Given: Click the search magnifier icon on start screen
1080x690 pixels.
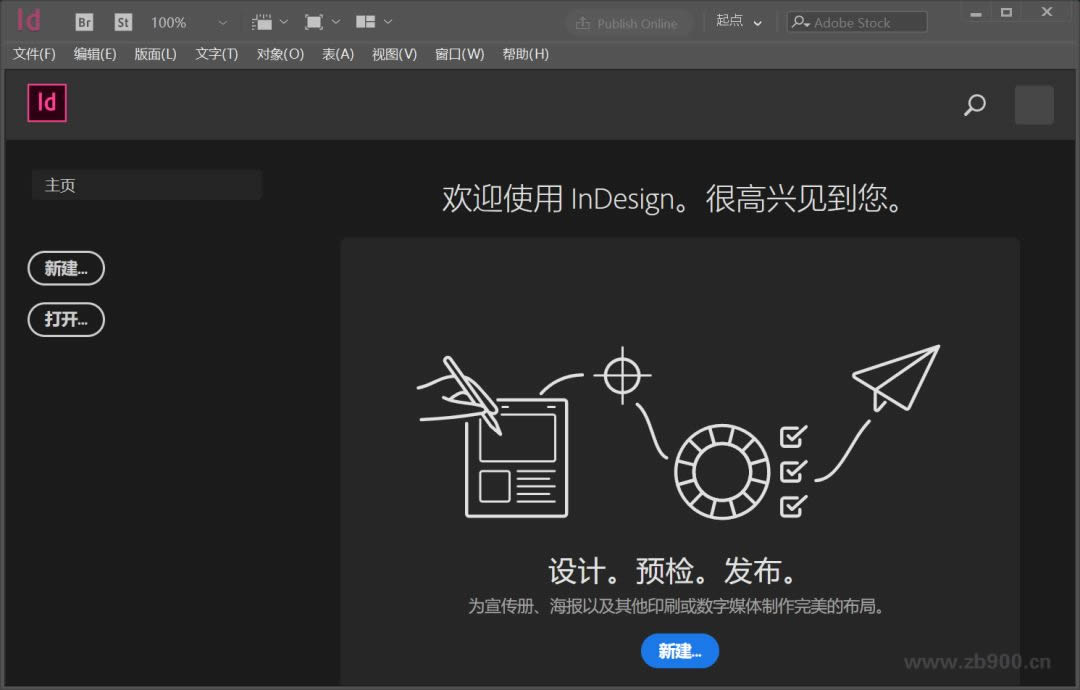Looking at the screenshot, I should (x=974, y=105).
